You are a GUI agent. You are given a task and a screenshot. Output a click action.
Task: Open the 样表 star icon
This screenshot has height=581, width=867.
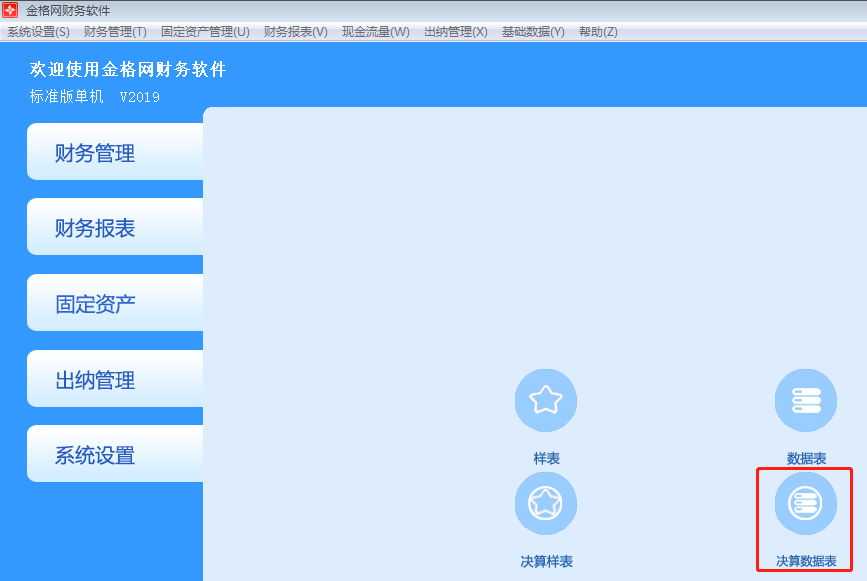[x=546, y=400]
